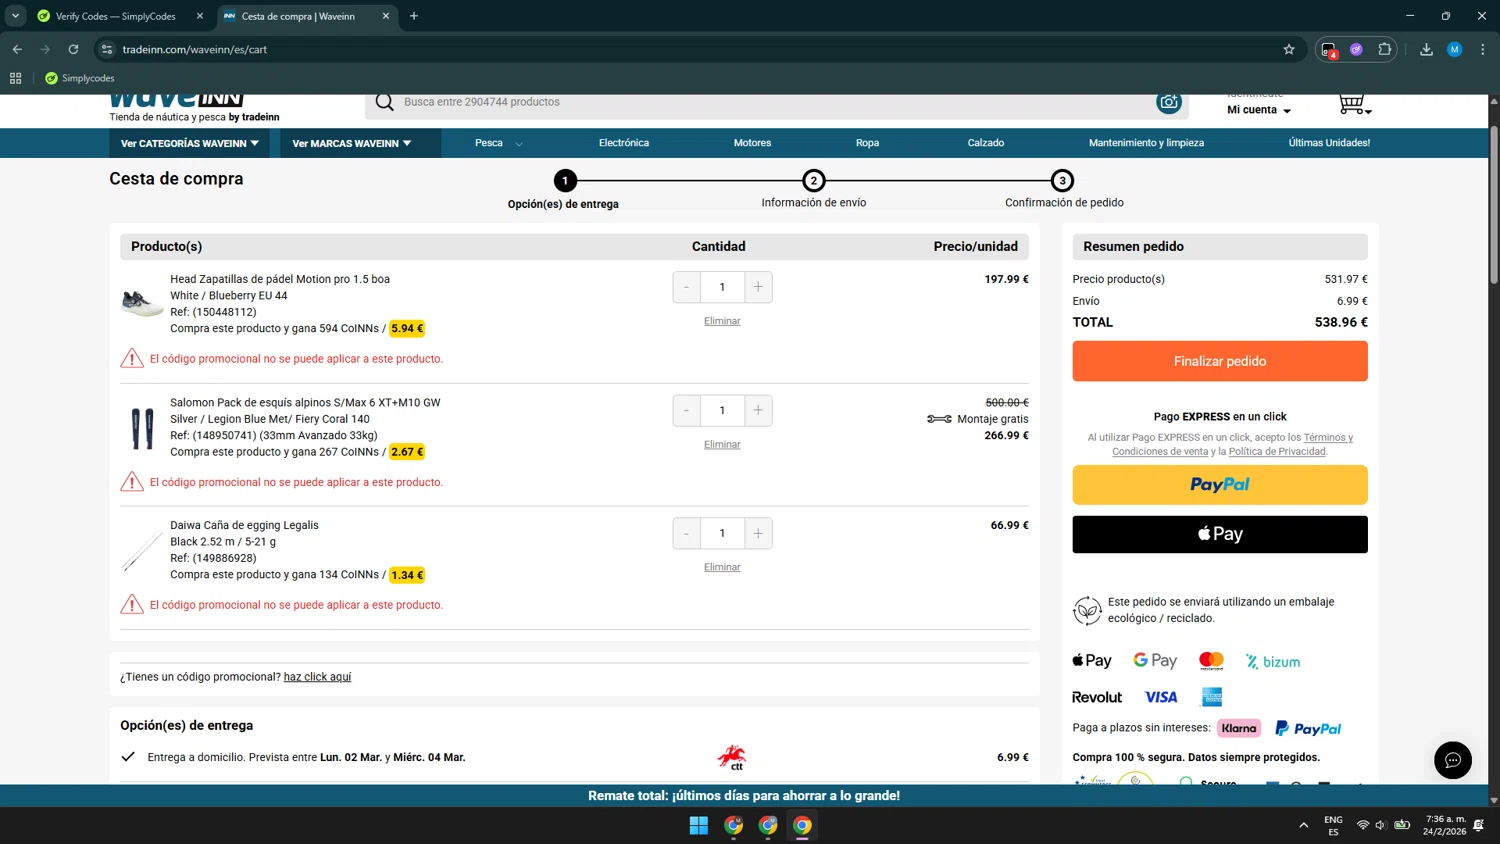Click the bottom Remate total banner
This screenshot has height=844, width=1500.
tap(744, 796)
